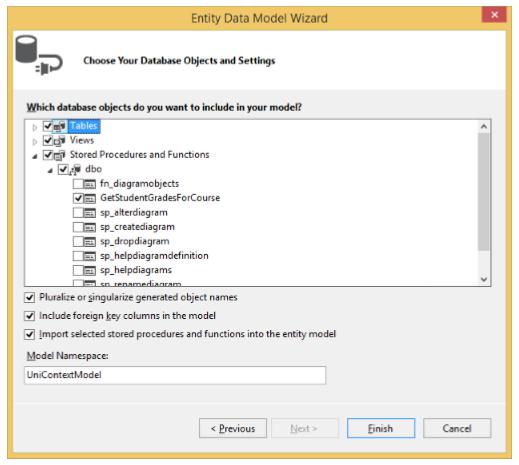Click the Previous button
Viewport: 519px width, 465px height.
tap(233, 428)
